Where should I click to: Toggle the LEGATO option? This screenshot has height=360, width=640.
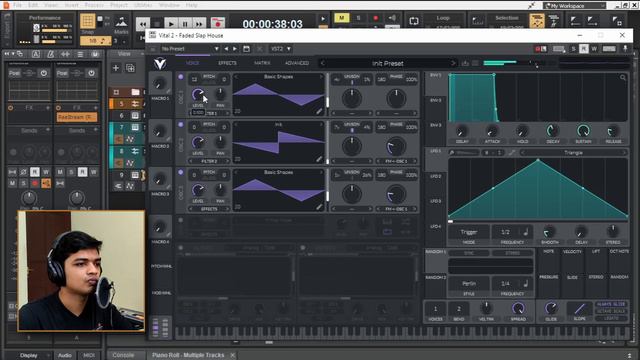pos(611,318)
